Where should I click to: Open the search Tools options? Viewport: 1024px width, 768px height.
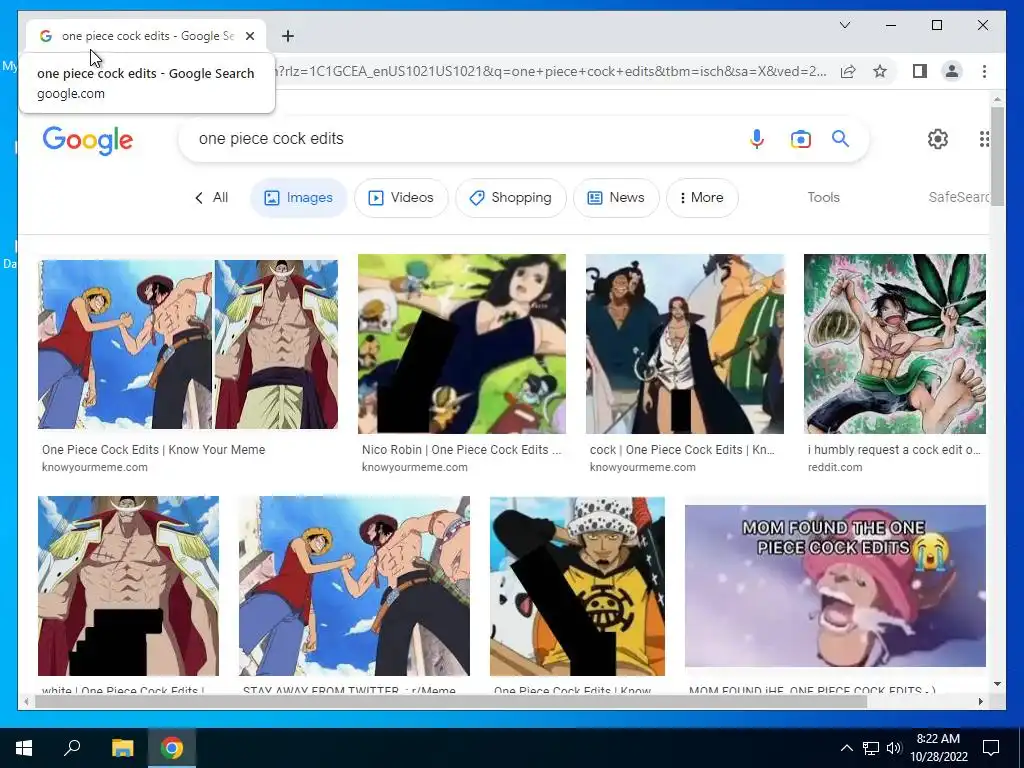pyautogui.click(x=824, y=197)
